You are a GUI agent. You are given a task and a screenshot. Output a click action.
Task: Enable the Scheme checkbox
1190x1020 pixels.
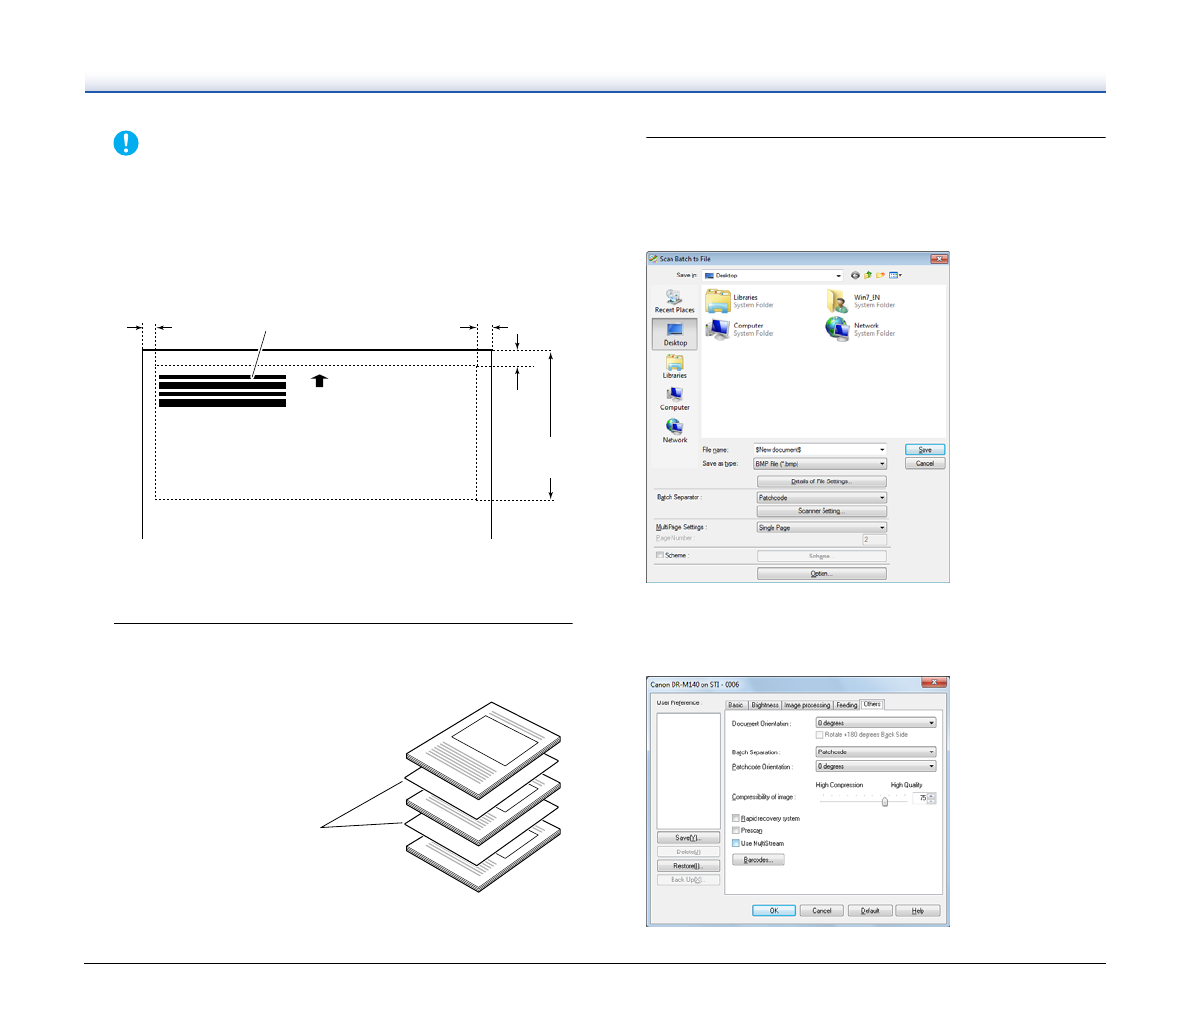660,555
